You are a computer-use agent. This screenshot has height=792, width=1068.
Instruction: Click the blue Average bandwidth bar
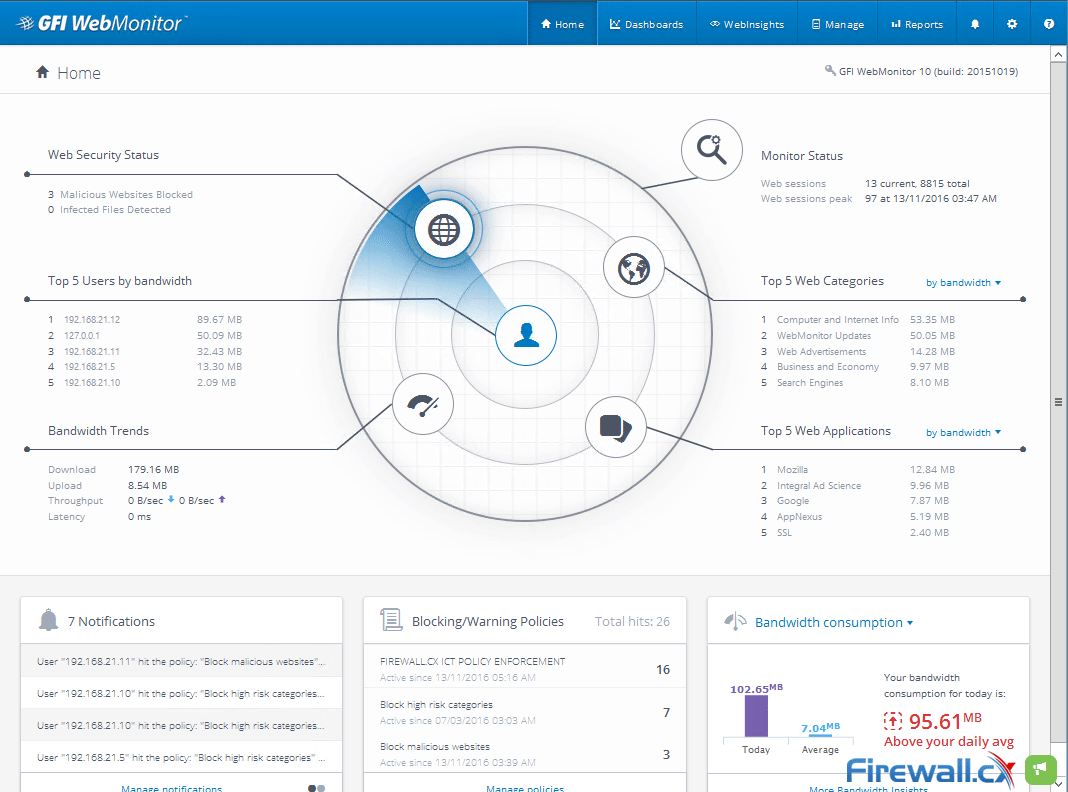pos(820,735)
